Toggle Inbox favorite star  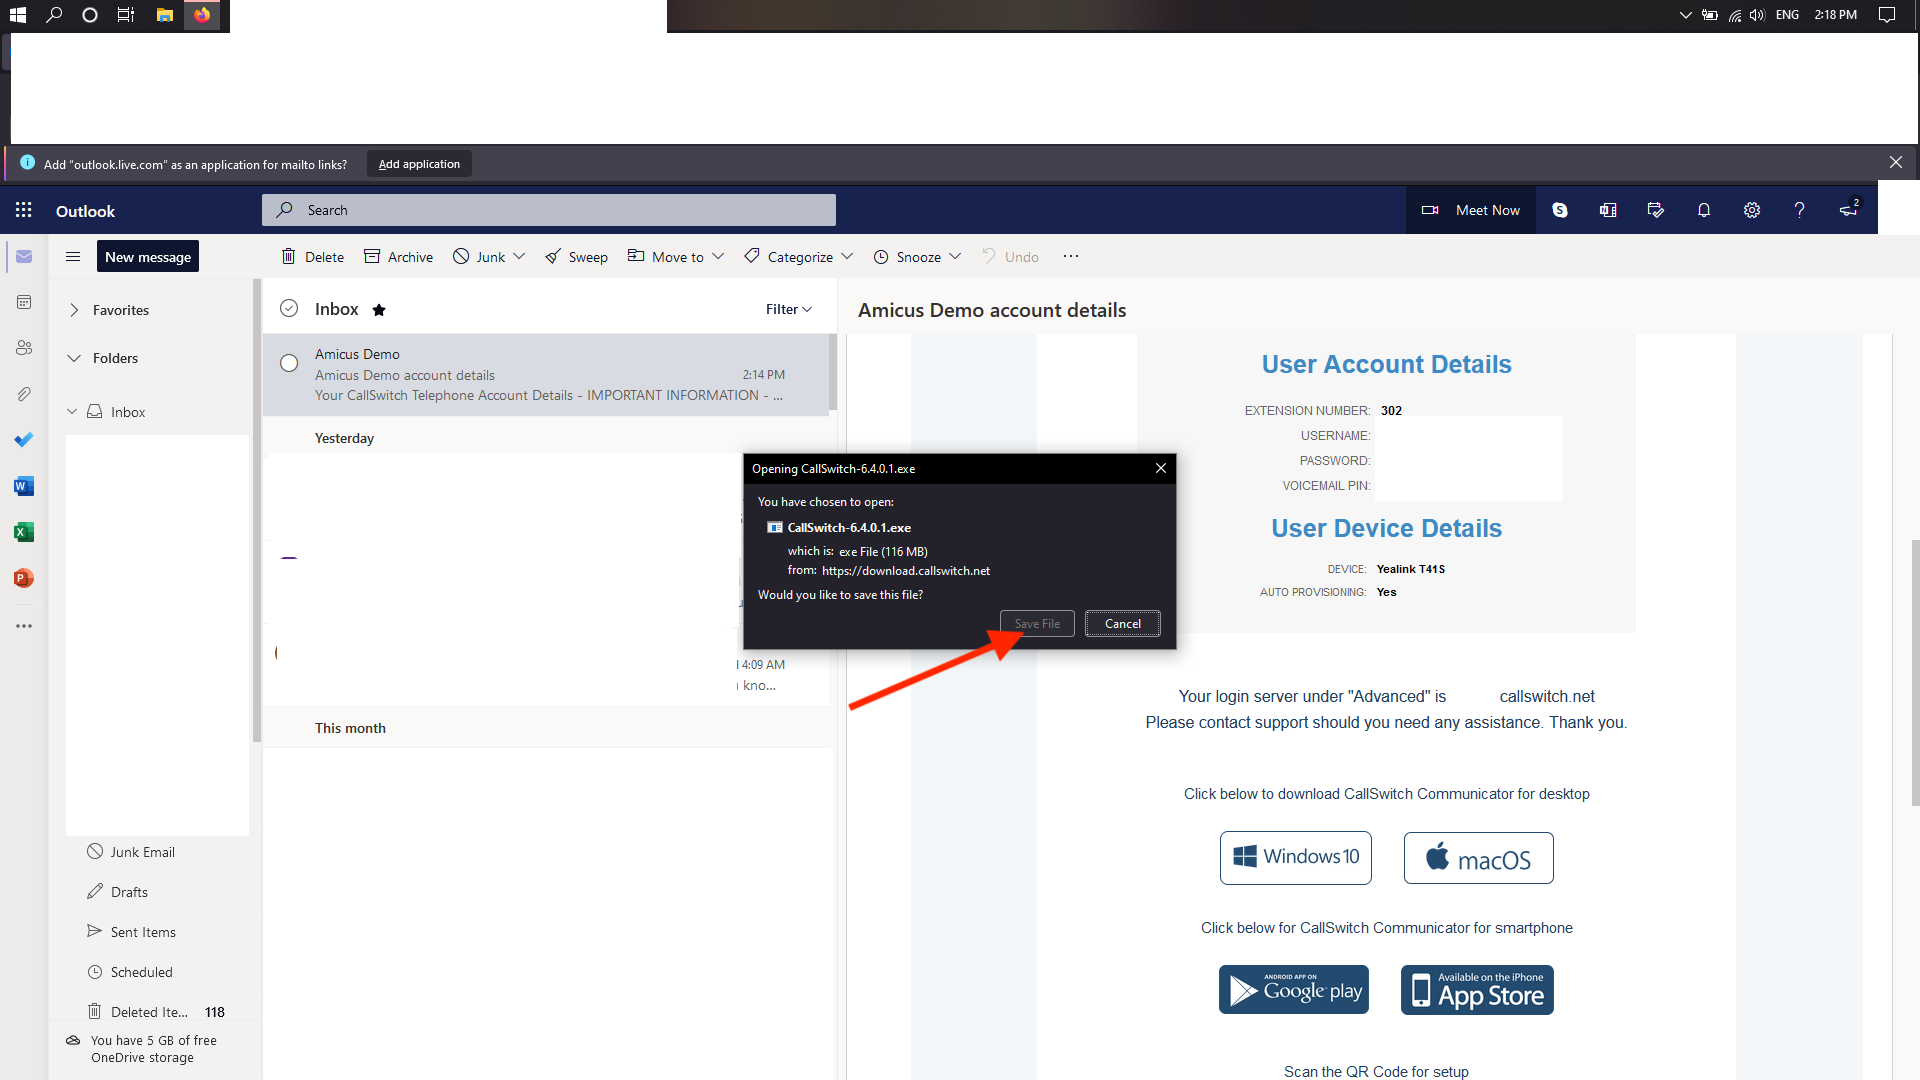coord(379,310)
